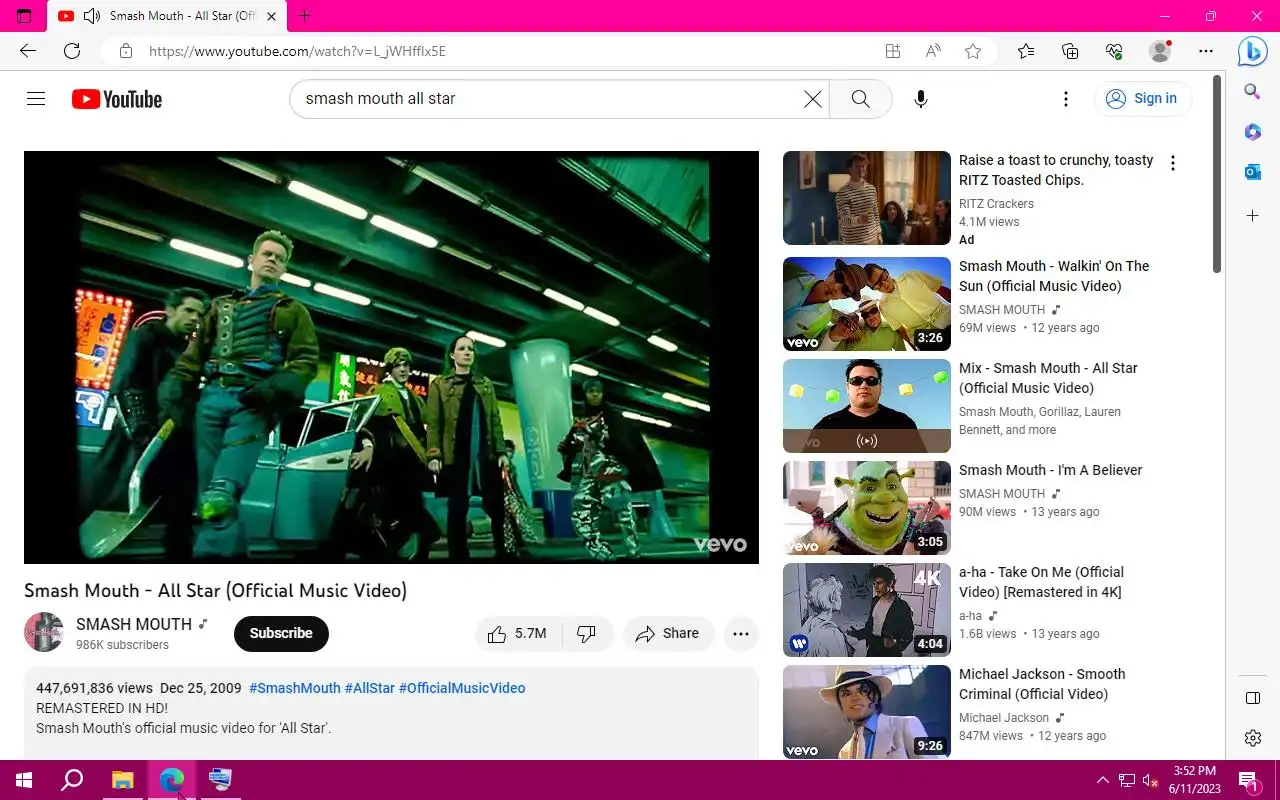Click the browser address bar URL
The height and width of the screenshot is (800, 1280).
point(297,51)
